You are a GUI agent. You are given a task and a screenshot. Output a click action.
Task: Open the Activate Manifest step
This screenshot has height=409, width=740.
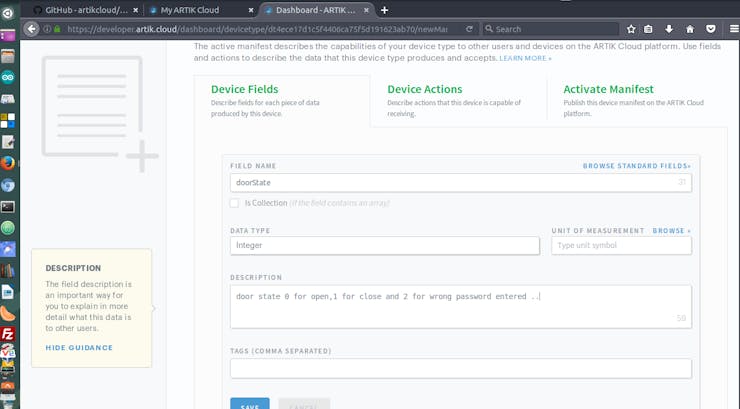click(x=637, y=101)
